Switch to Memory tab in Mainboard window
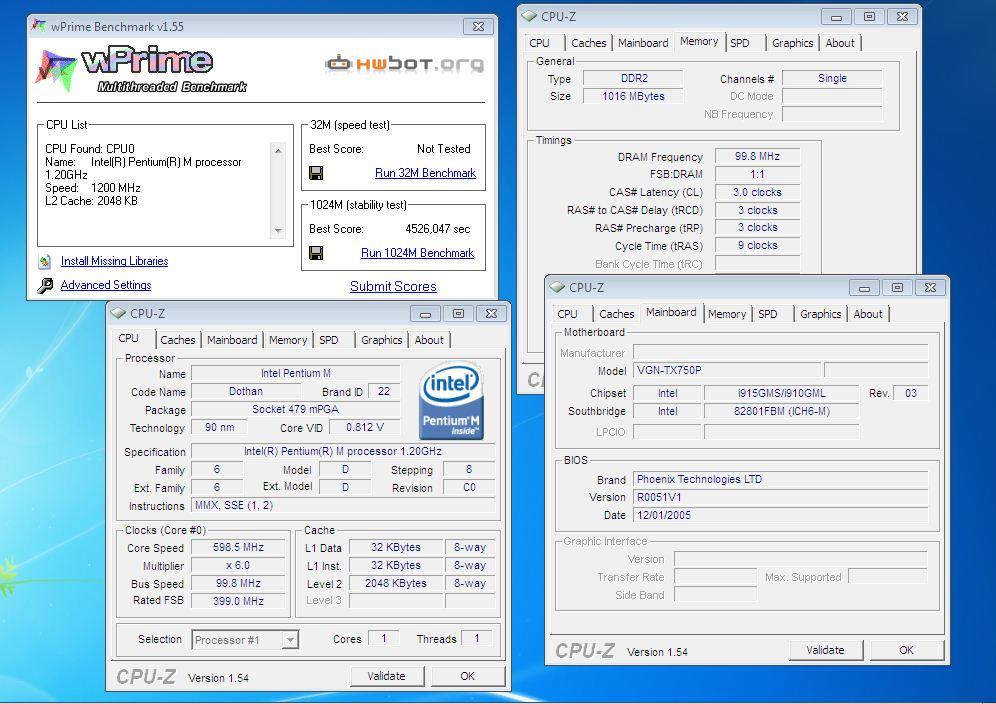 [x=727, y=314]
